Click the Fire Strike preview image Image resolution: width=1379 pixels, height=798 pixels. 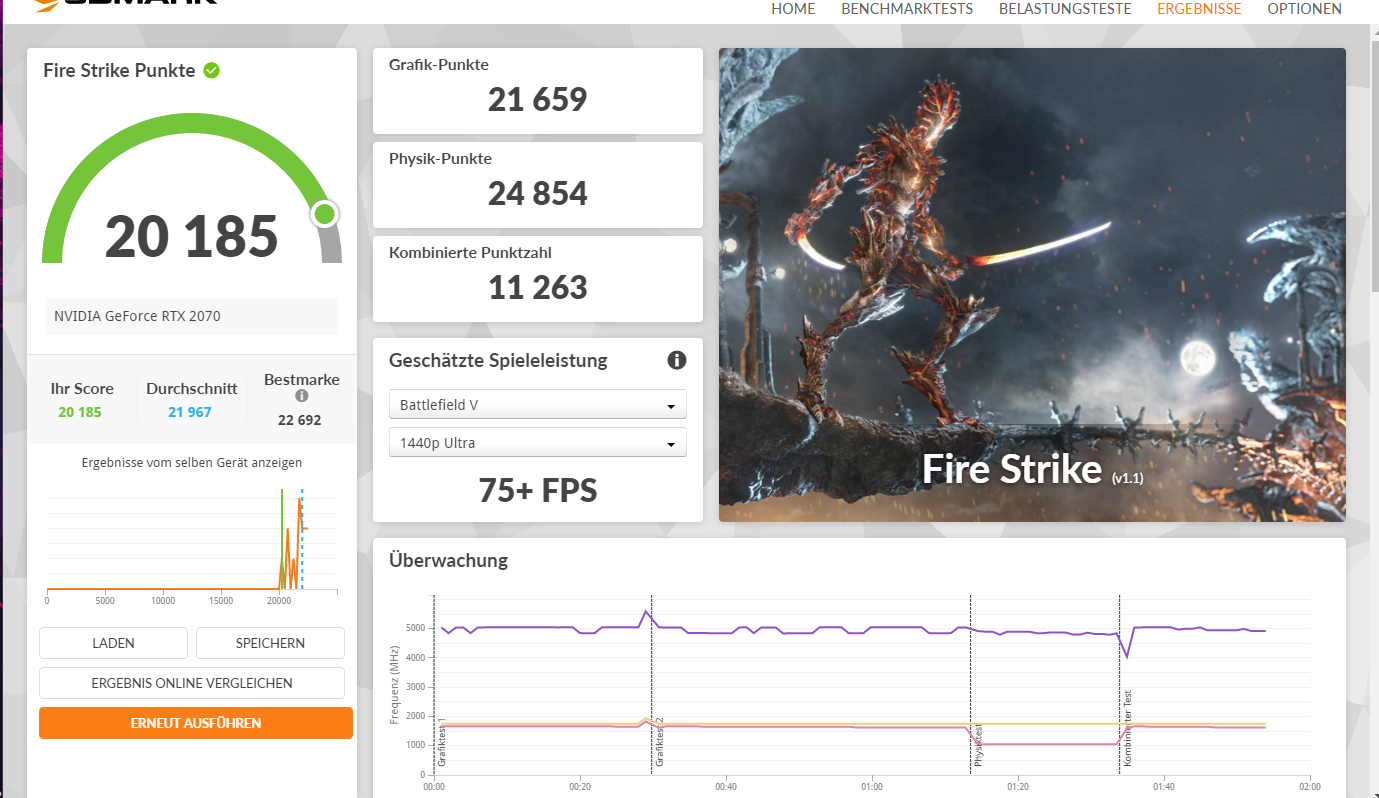point(1031,284)
